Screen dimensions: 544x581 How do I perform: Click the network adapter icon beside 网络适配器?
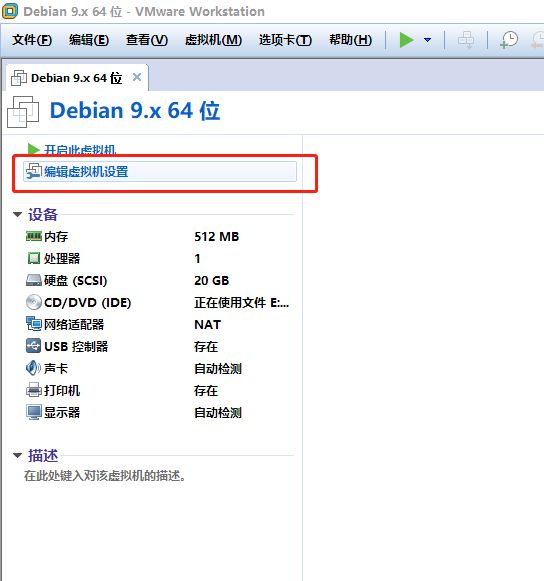click(34, 324)
